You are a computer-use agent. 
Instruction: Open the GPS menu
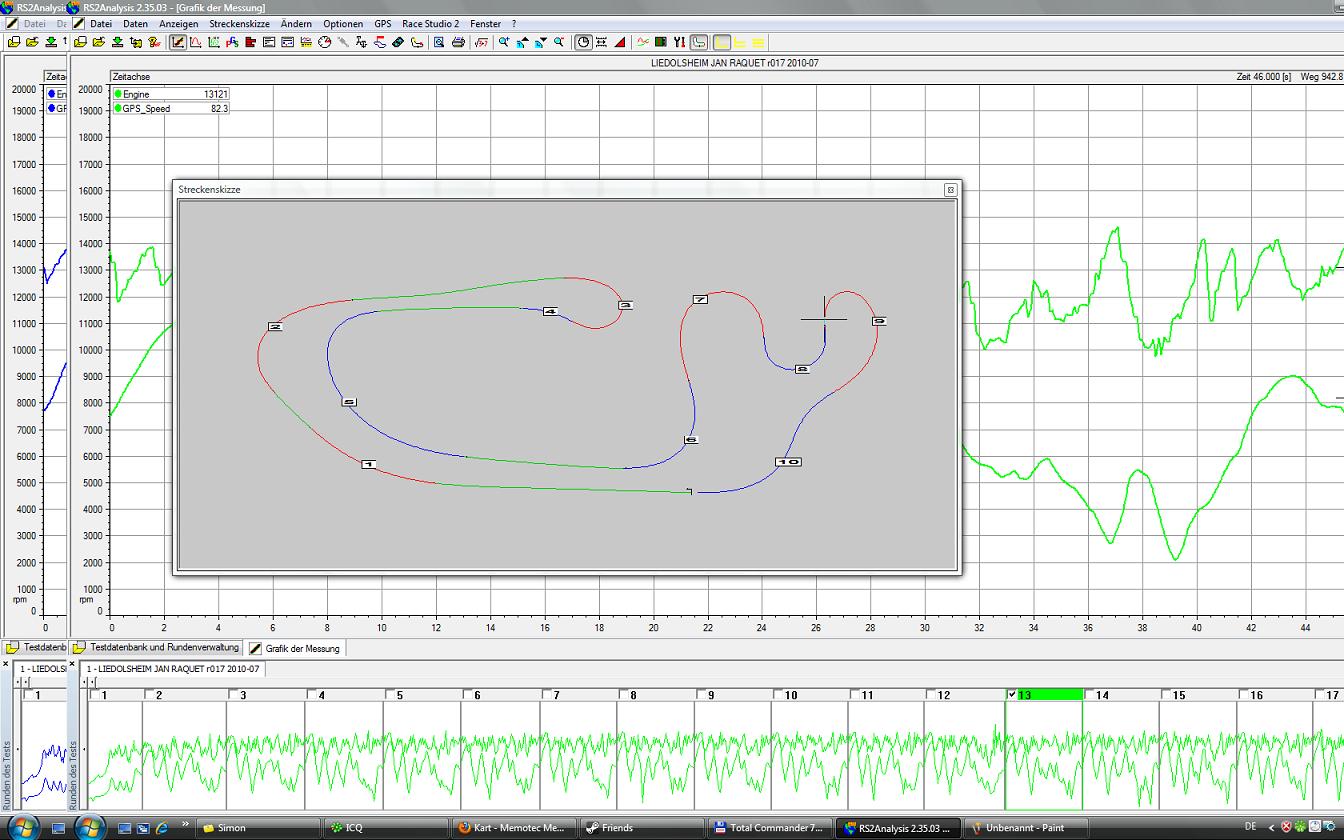point(383,23)
